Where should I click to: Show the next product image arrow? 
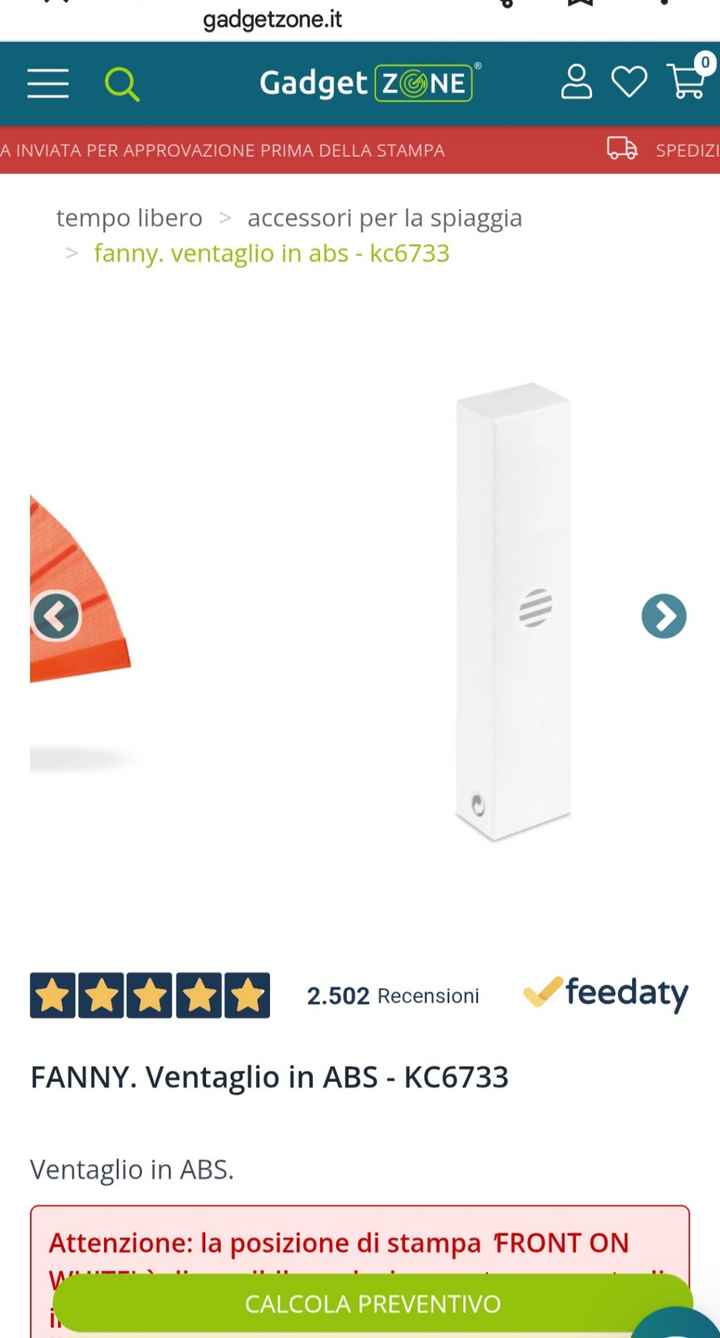tap(664, 616)
